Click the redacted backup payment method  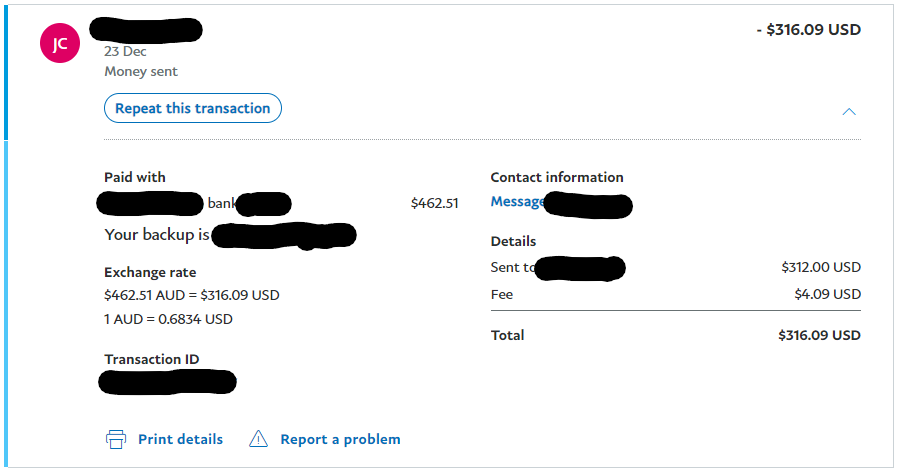tap(284, 236)
